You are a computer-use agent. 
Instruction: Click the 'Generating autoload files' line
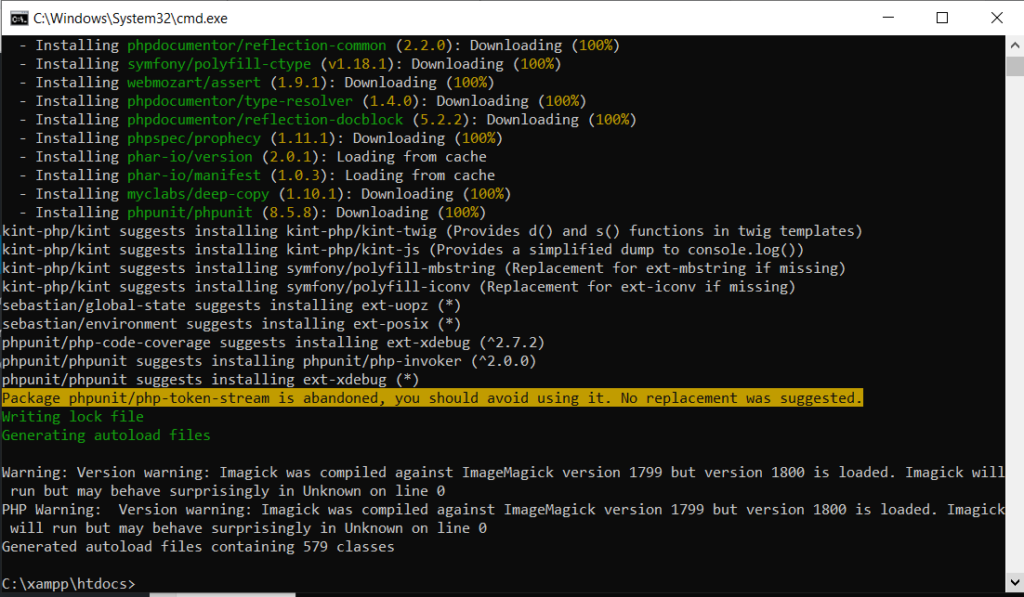click(106, 435)
